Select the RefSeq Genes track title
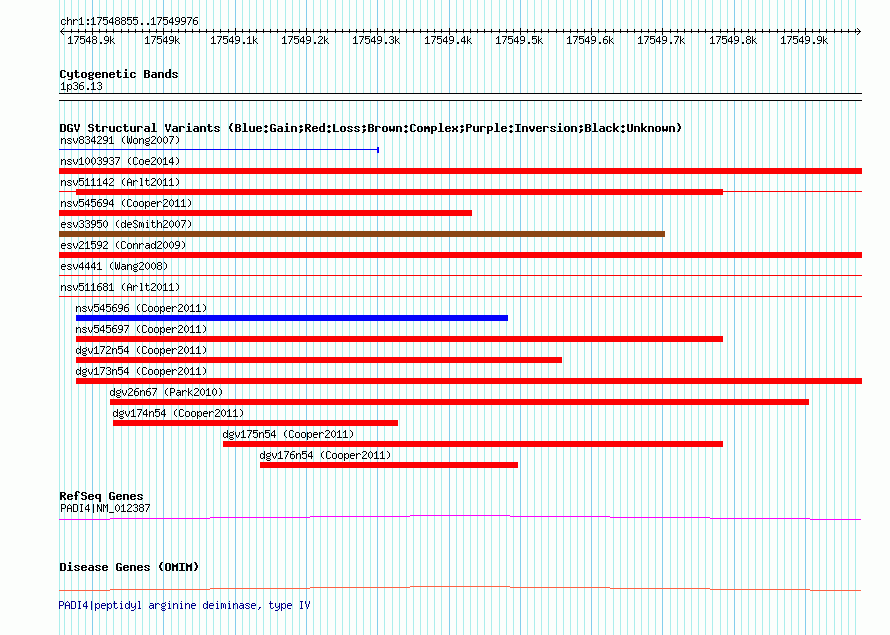890x635 pixels. click(101, 496)
